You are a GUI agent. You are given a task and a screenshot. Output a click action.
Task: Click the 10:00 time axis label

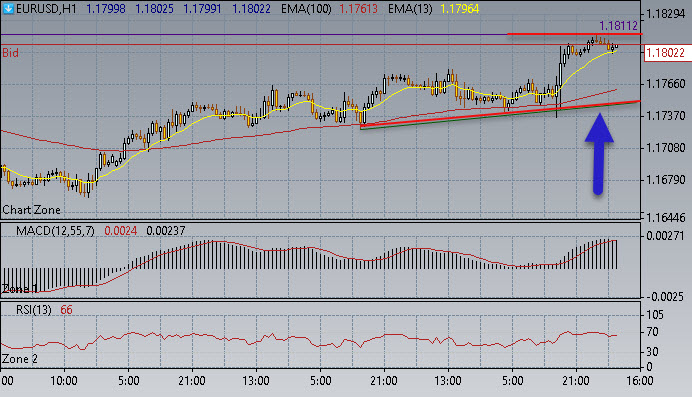tap(64, 381)
